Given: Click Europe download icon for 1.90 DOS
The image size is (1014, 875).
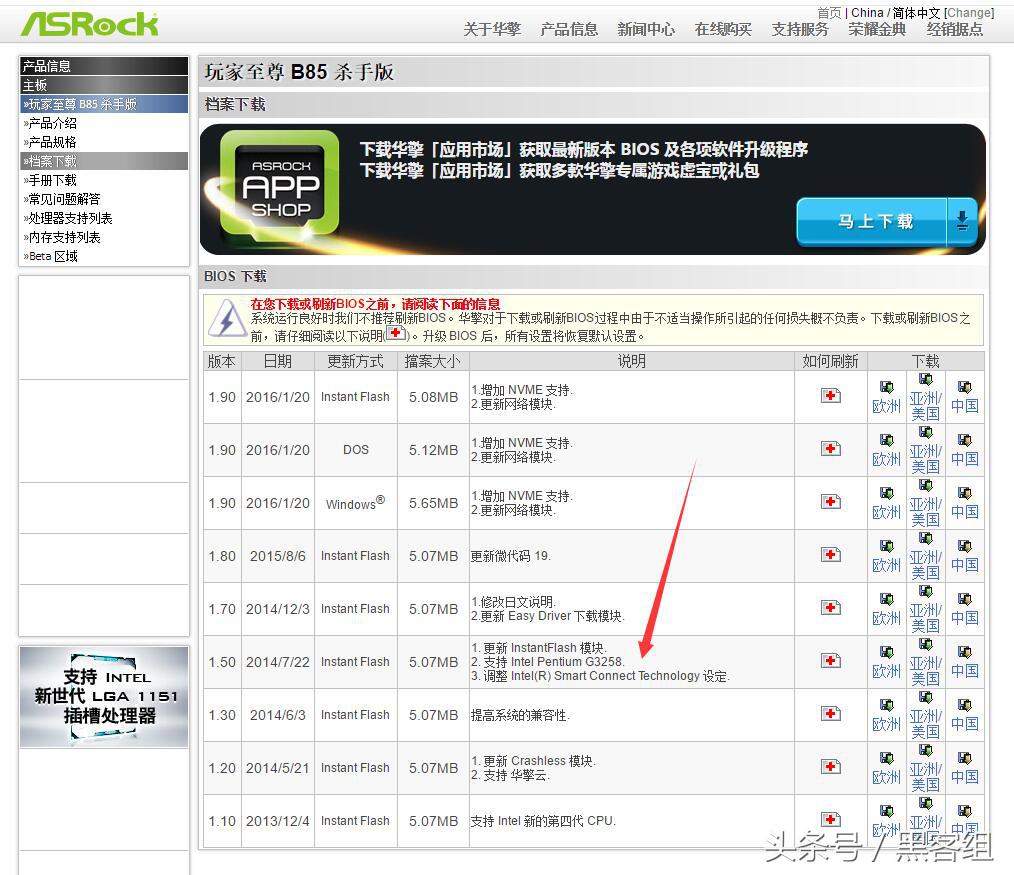Looking at the screenshot, I should click(886, 450).
